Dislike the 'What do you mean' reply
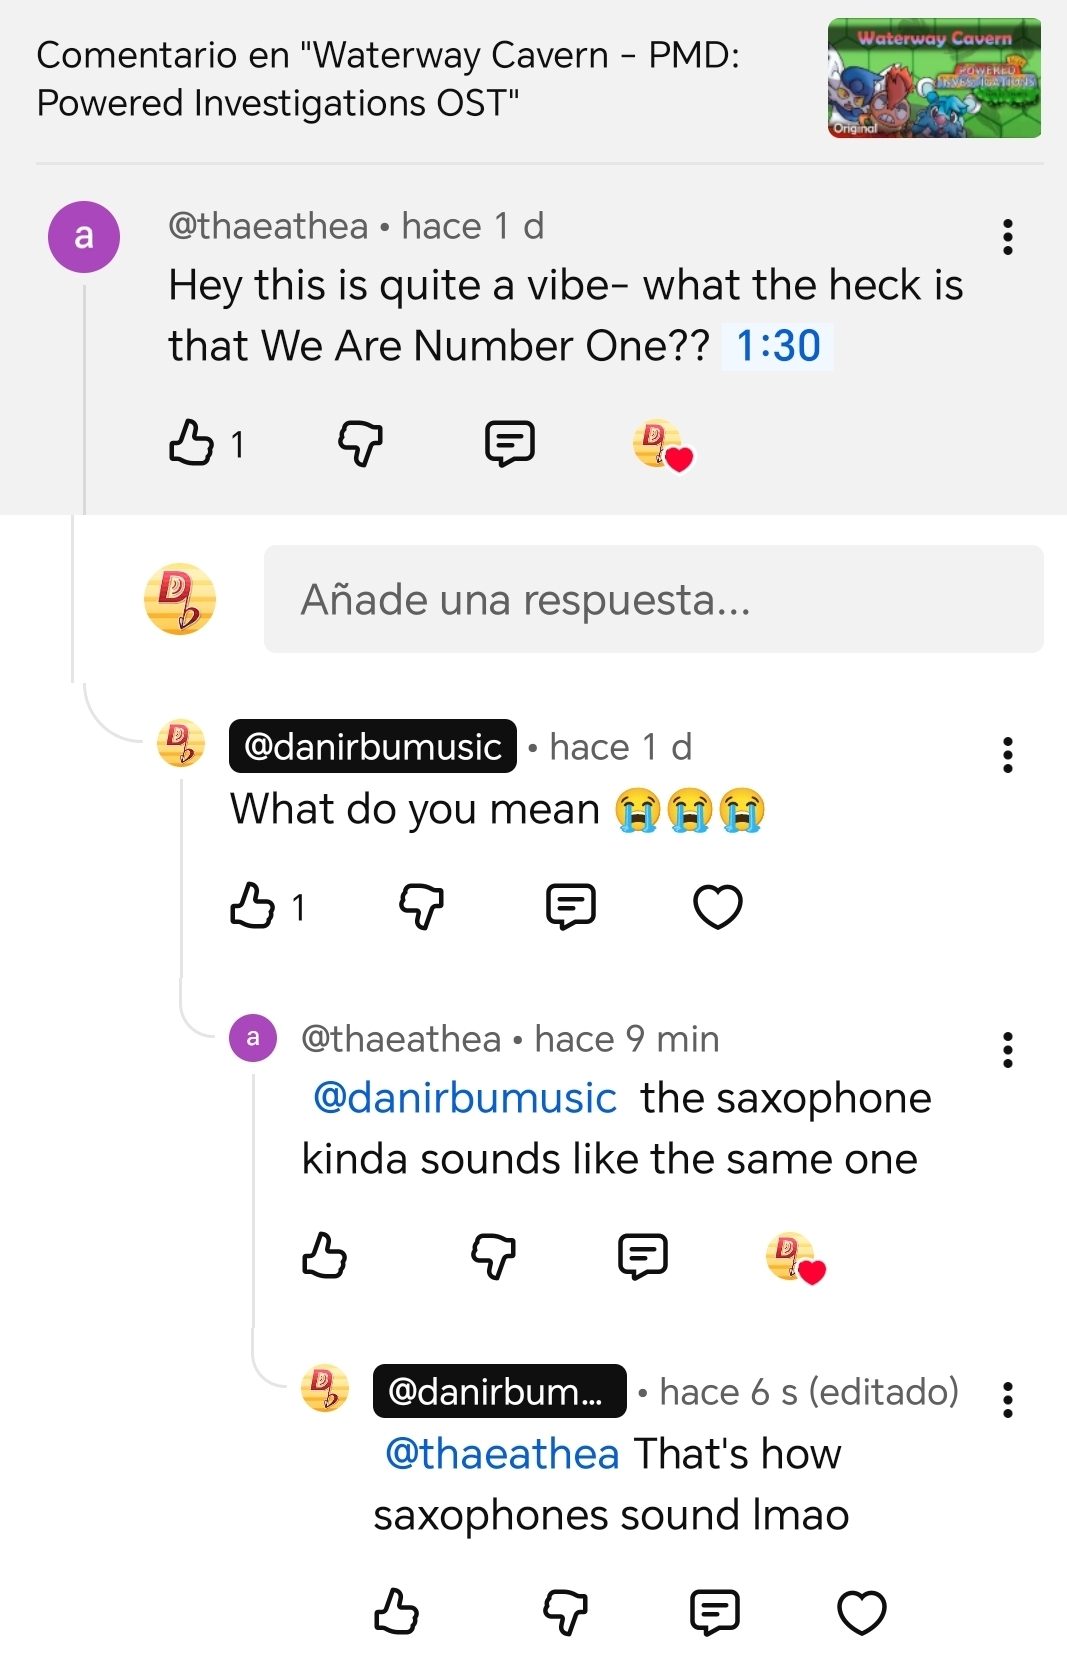 tap(421, 906)
